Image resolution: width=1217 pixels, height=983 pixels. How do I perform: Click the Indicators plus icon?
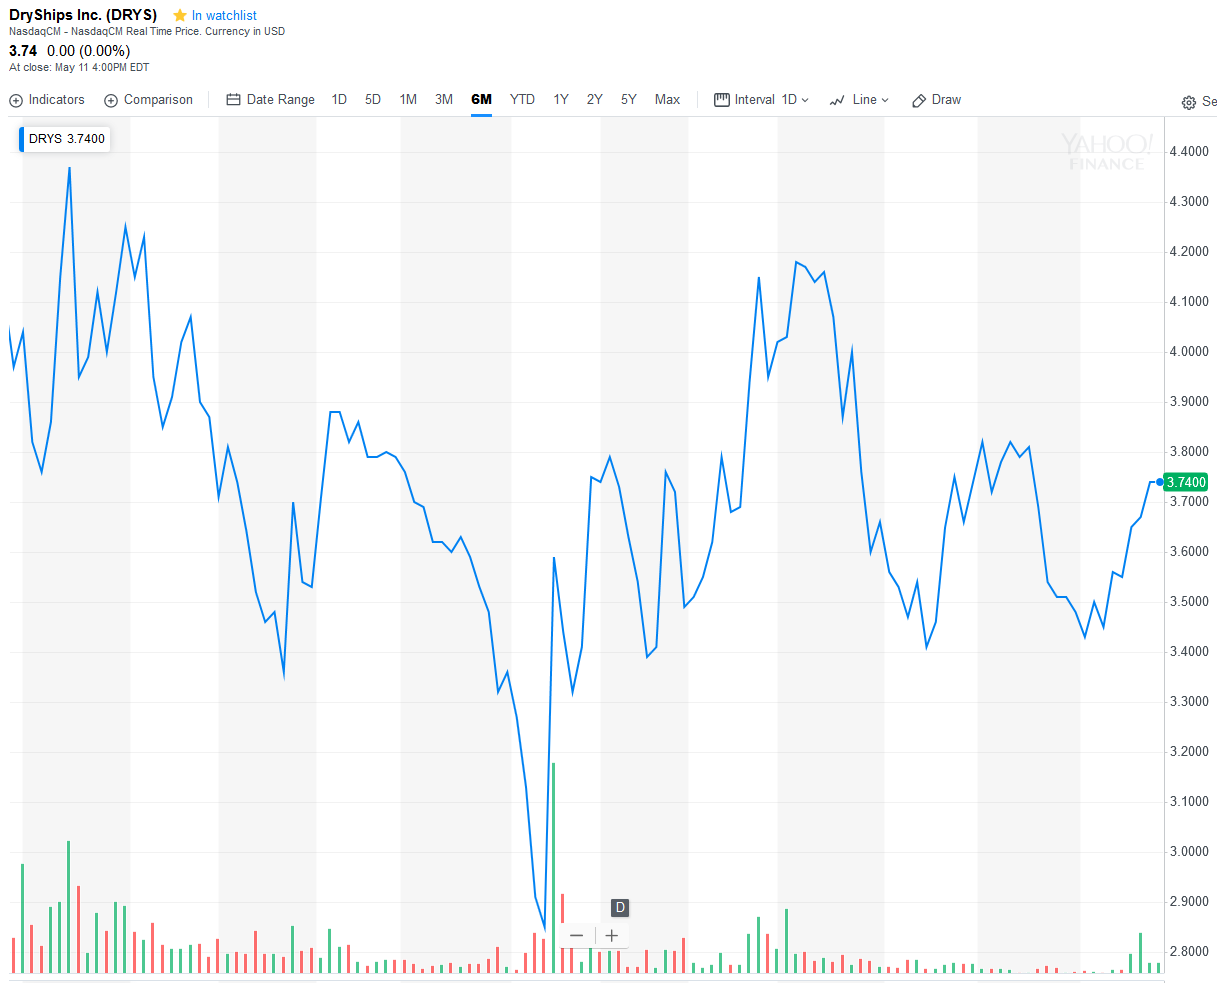click(x=16, y=100)
